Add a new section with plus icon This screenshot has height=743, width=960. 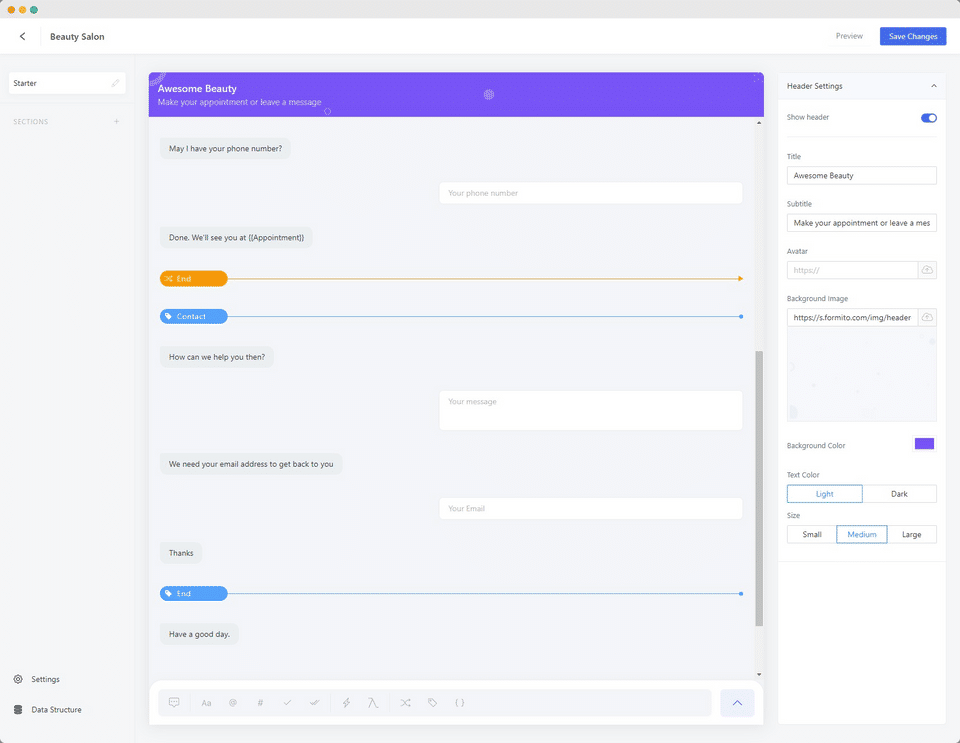coord(116,121)
